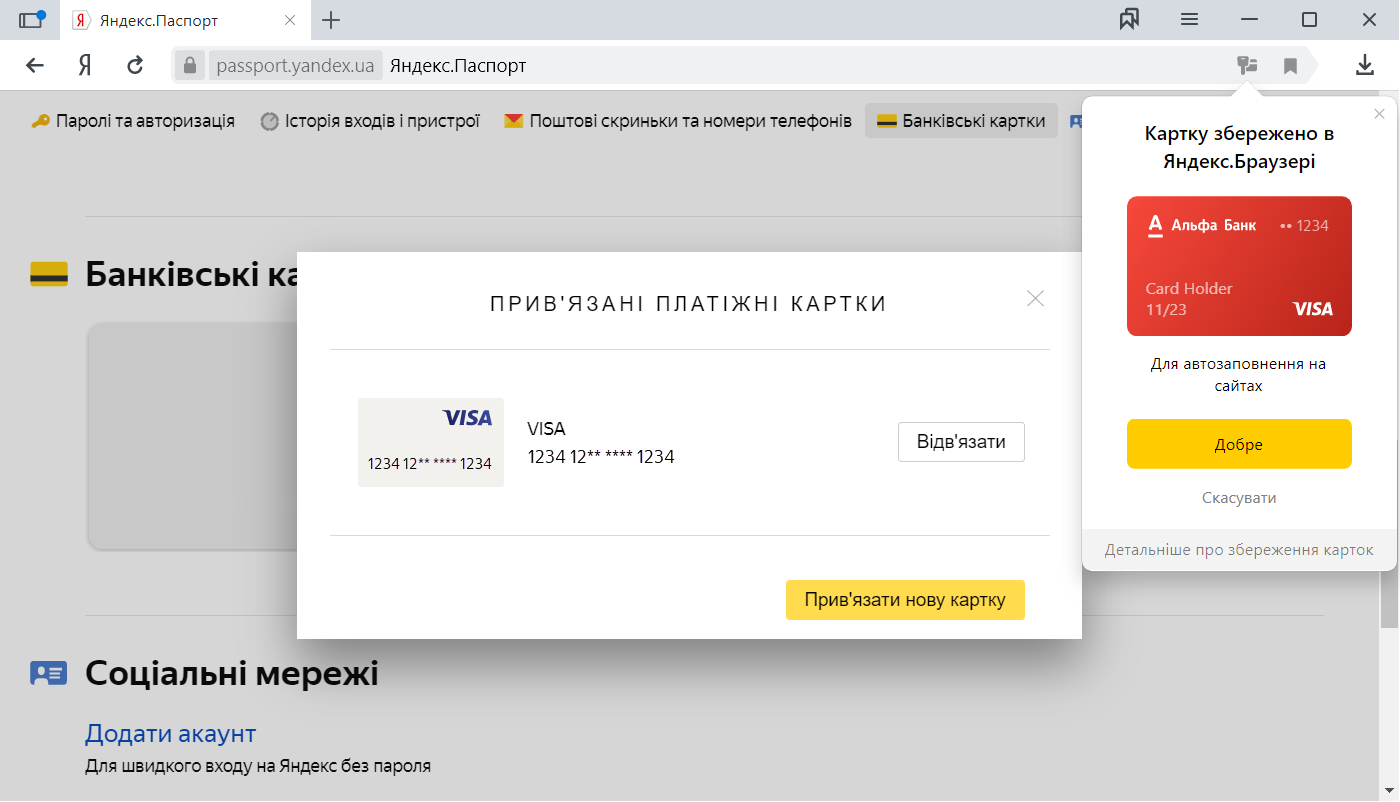Screen dimensions: 1400x802
Task: Open saved cards icon in address bar
Action: (x=1247, y=66)
